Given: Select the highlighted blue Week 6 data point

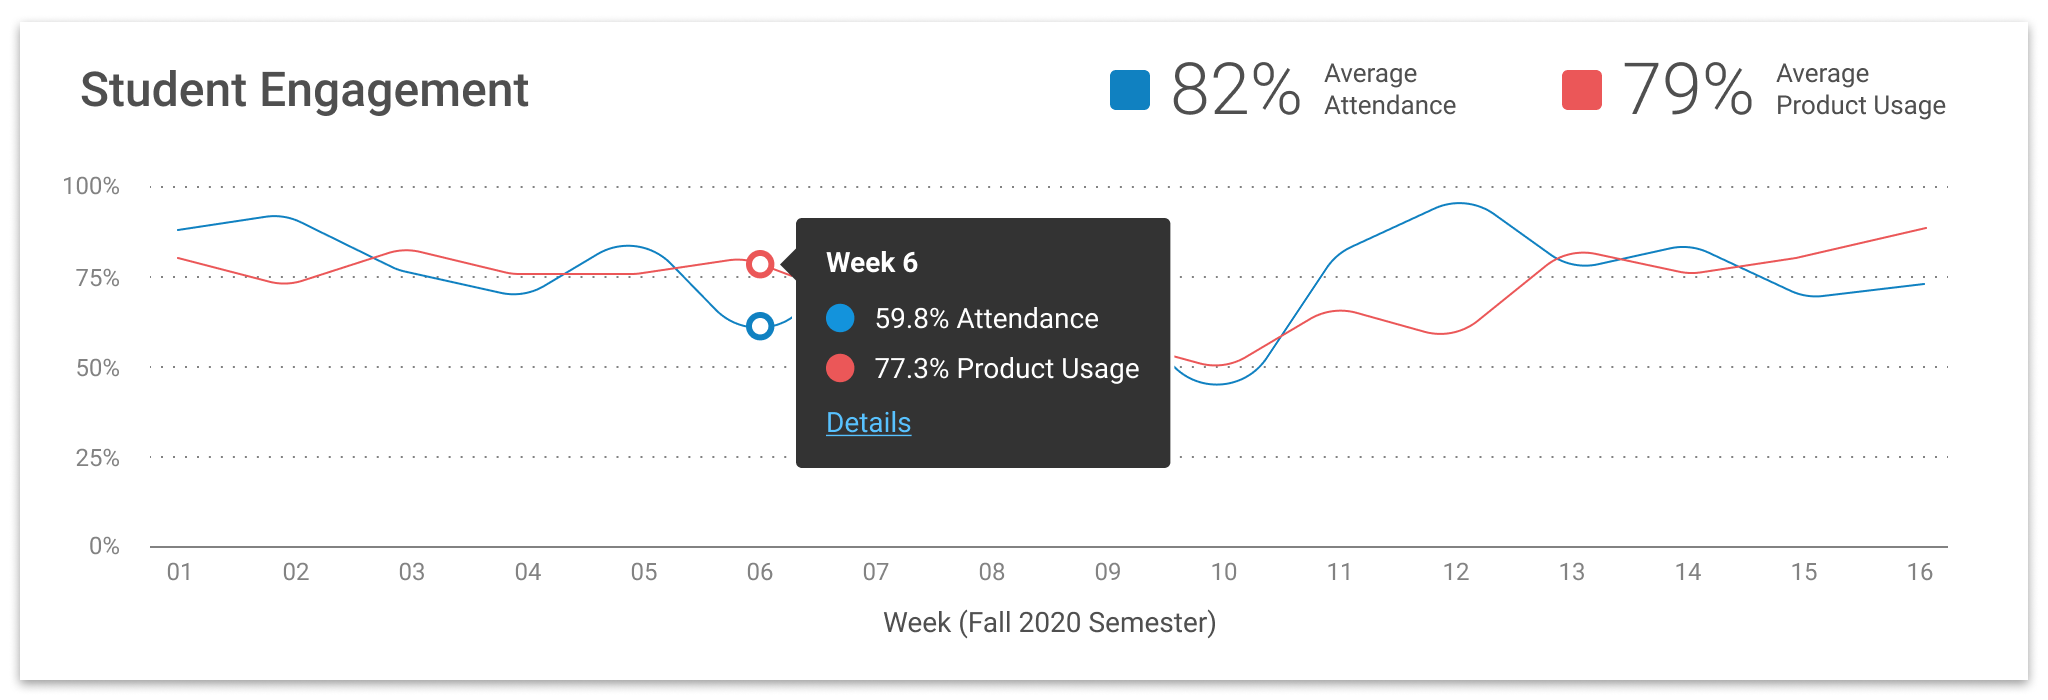Looking at the screenshot, I should 760,325.
